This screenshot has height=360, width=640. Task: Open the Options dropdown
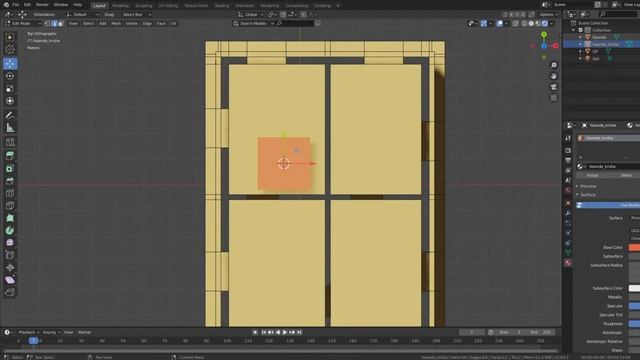tap(549, 14)
